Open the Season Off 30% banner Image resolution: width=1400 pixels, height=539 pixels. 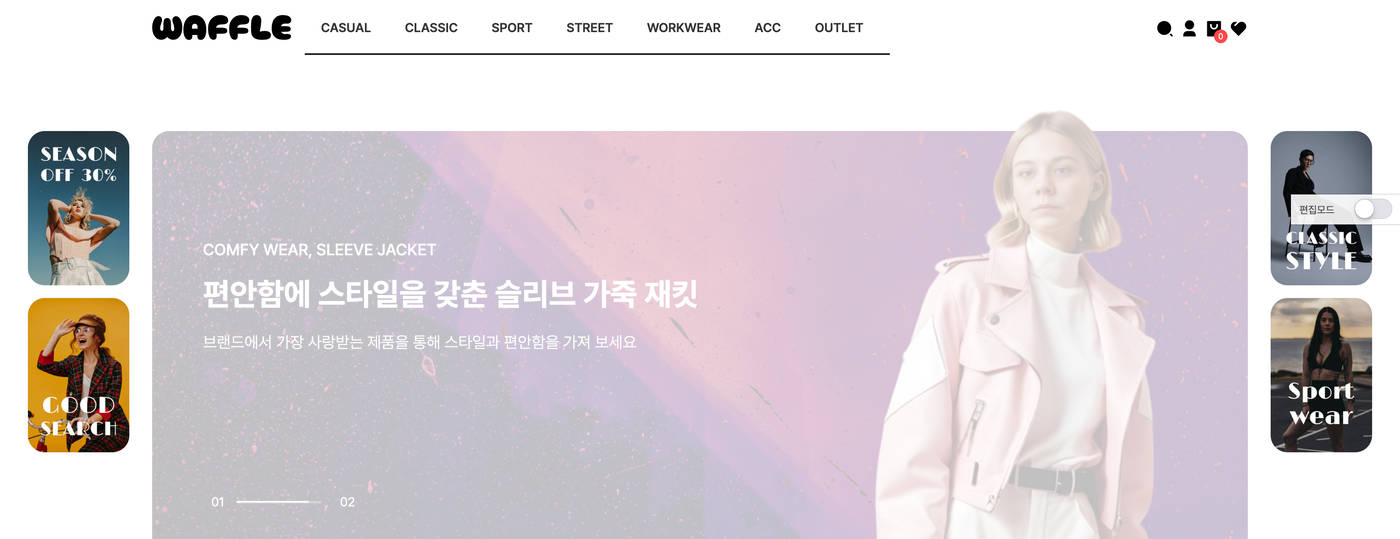pyautogui.click(x=79, y=208)
